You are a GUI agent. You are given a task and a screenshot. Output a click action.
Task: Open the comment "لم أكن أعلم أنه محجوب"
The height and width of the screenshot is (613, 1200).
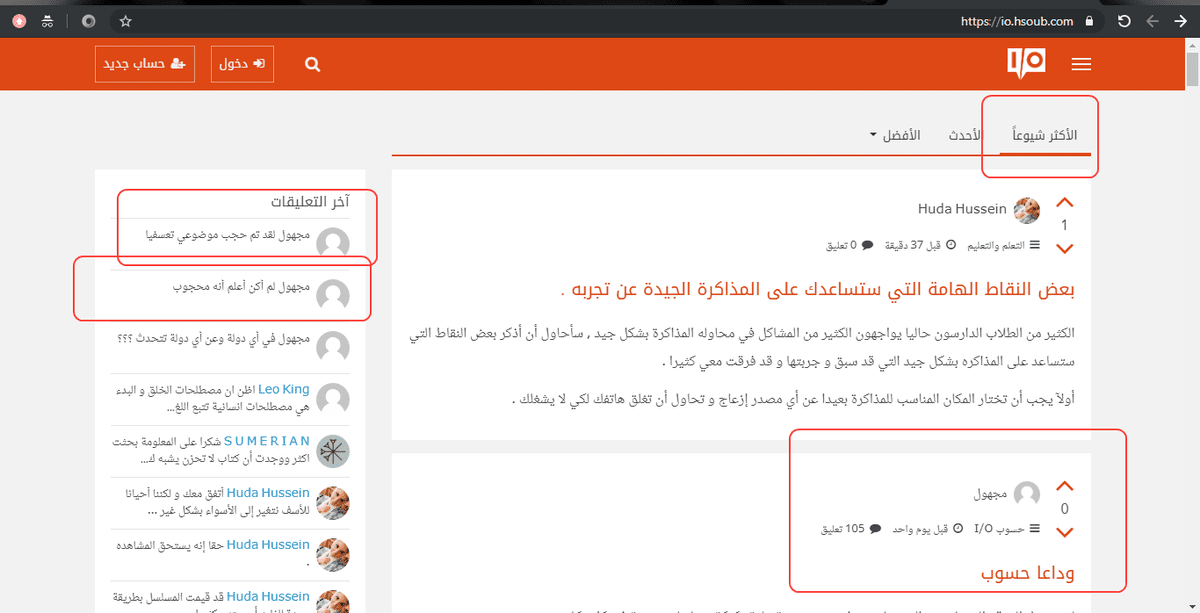pyautogui.click(x=223, y=288)
